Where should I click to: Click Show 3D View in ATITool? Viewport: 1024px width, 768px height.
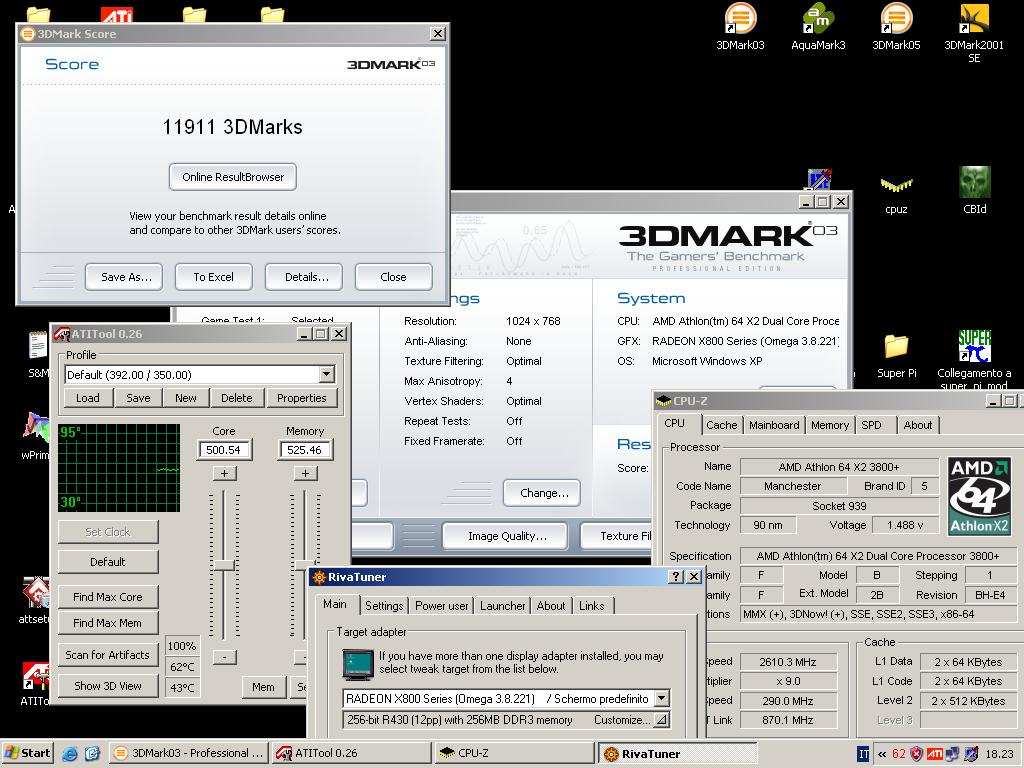click(x=108, y=686)
